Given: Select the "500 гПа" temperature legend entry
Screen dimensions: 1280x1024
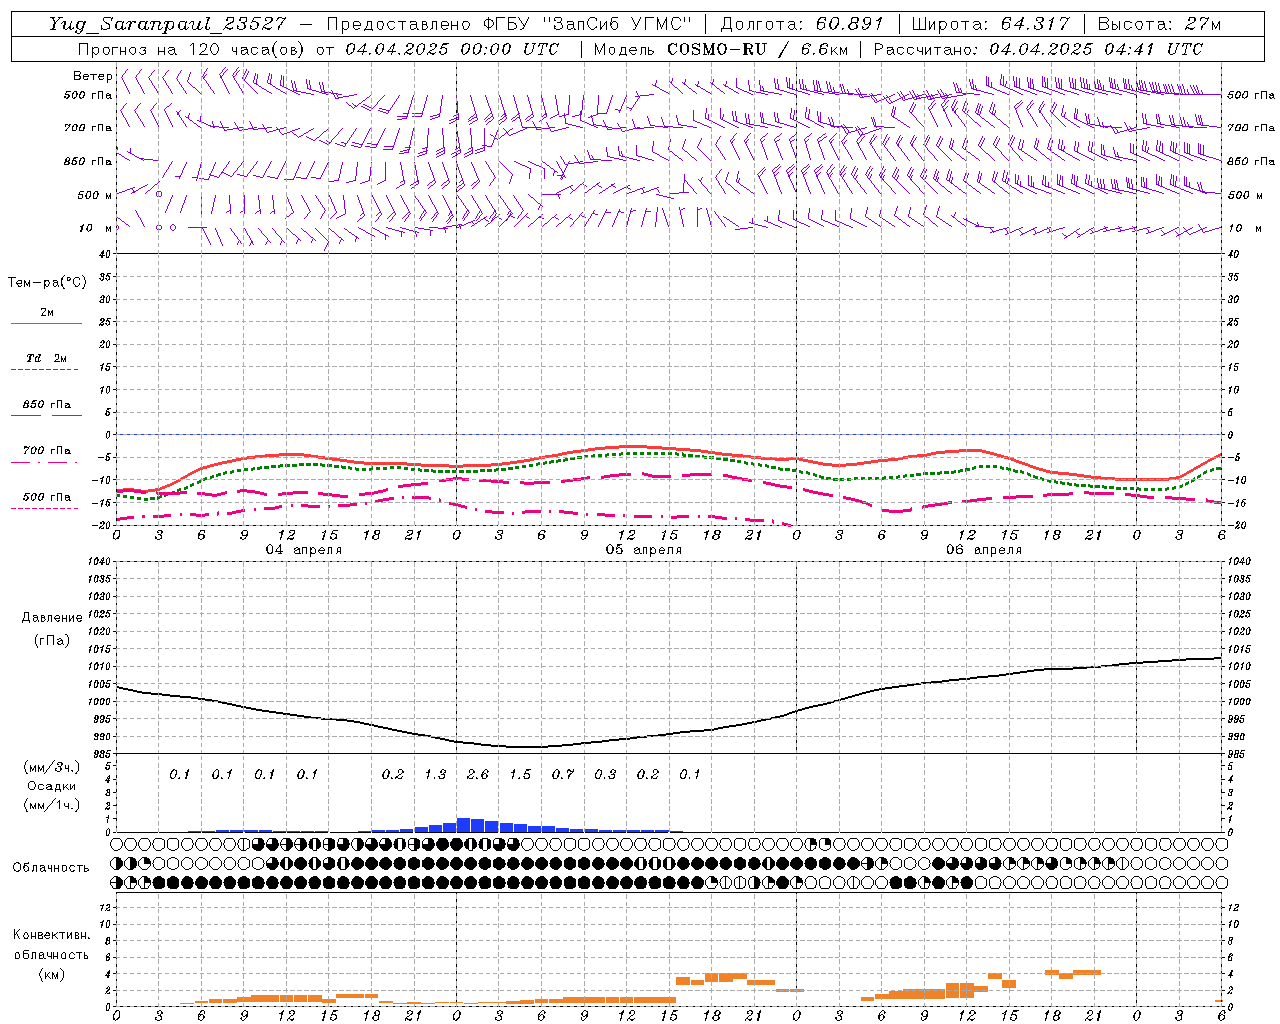Looking at the screenshot, I should point(47,497).
